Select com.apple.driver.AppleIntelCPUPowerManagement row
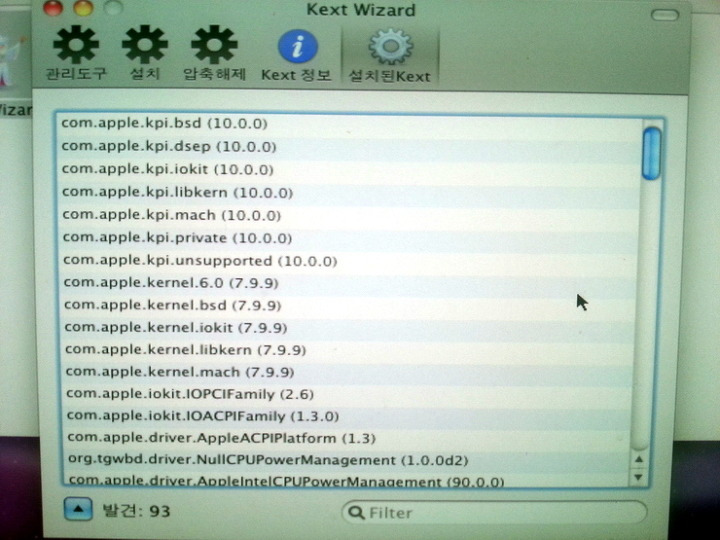The image size is (720, 540). 348,479
